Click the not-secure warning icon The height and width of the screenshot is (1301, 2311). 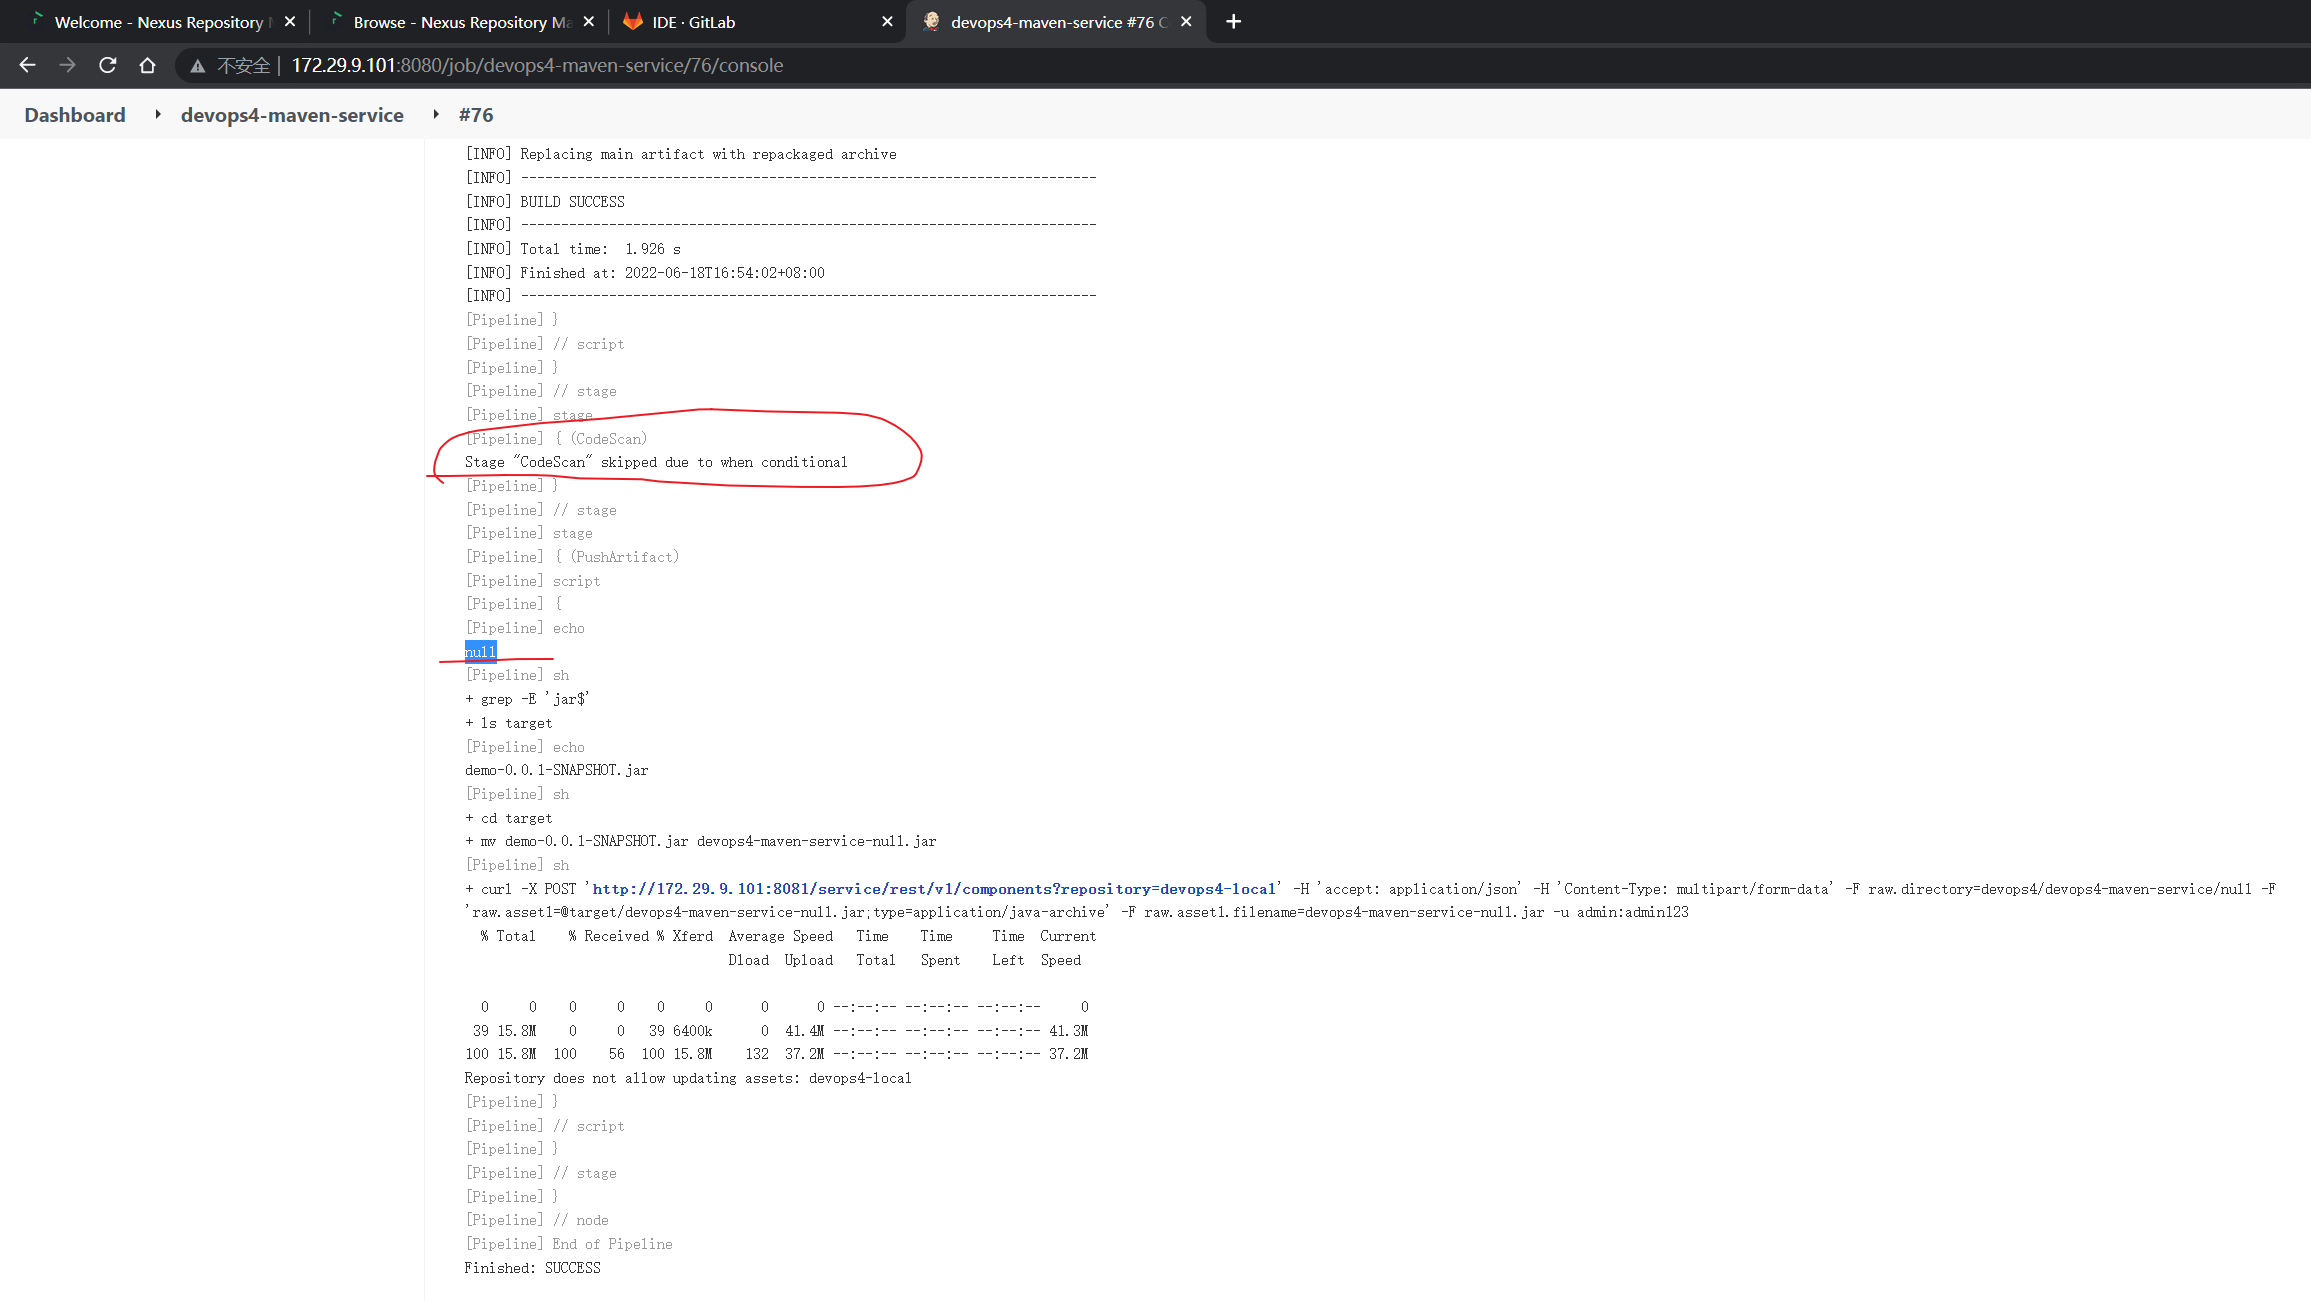(198, 66)
